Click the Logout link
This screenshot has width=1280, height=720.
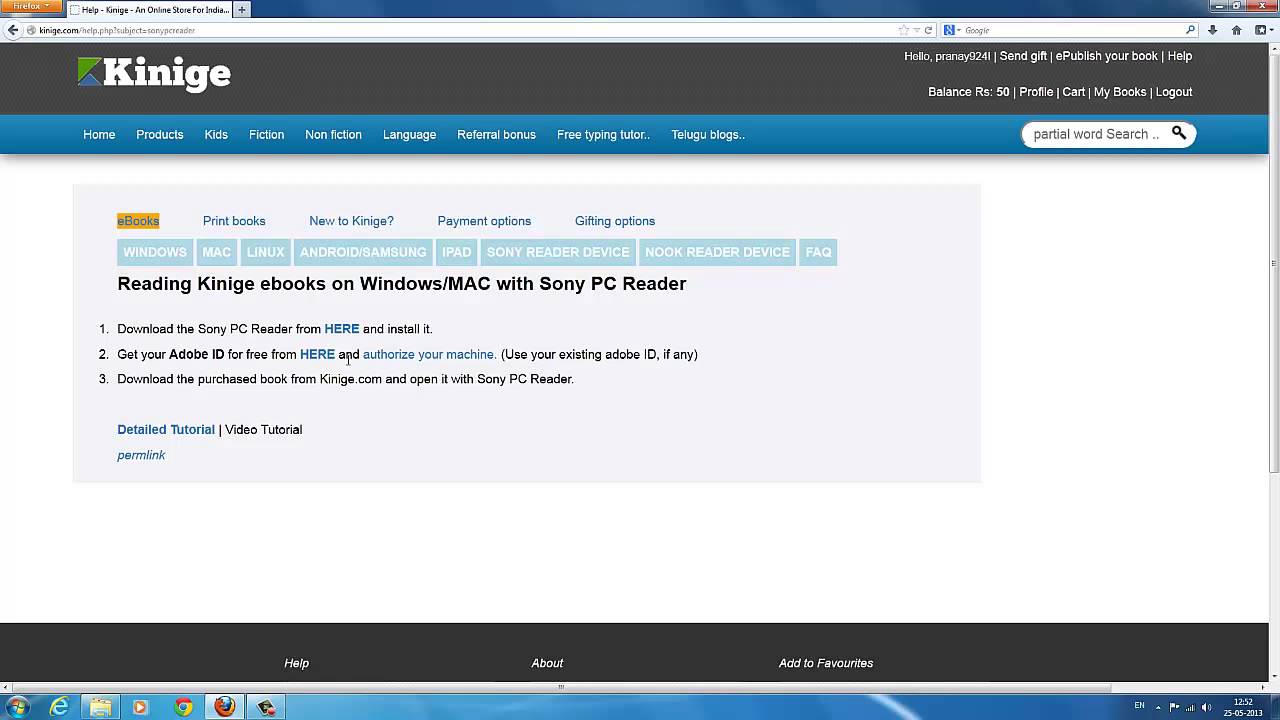1174,92
